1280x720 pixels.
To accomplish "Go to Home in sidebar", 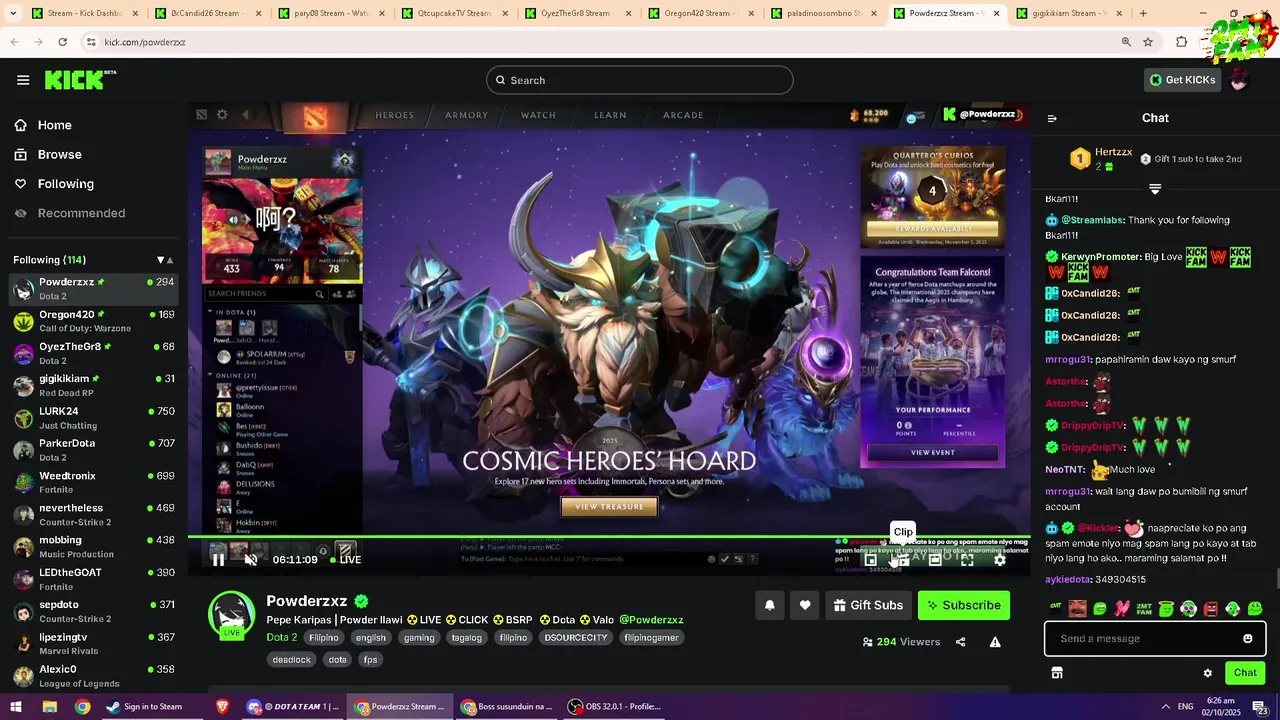I will click(54, 125).
